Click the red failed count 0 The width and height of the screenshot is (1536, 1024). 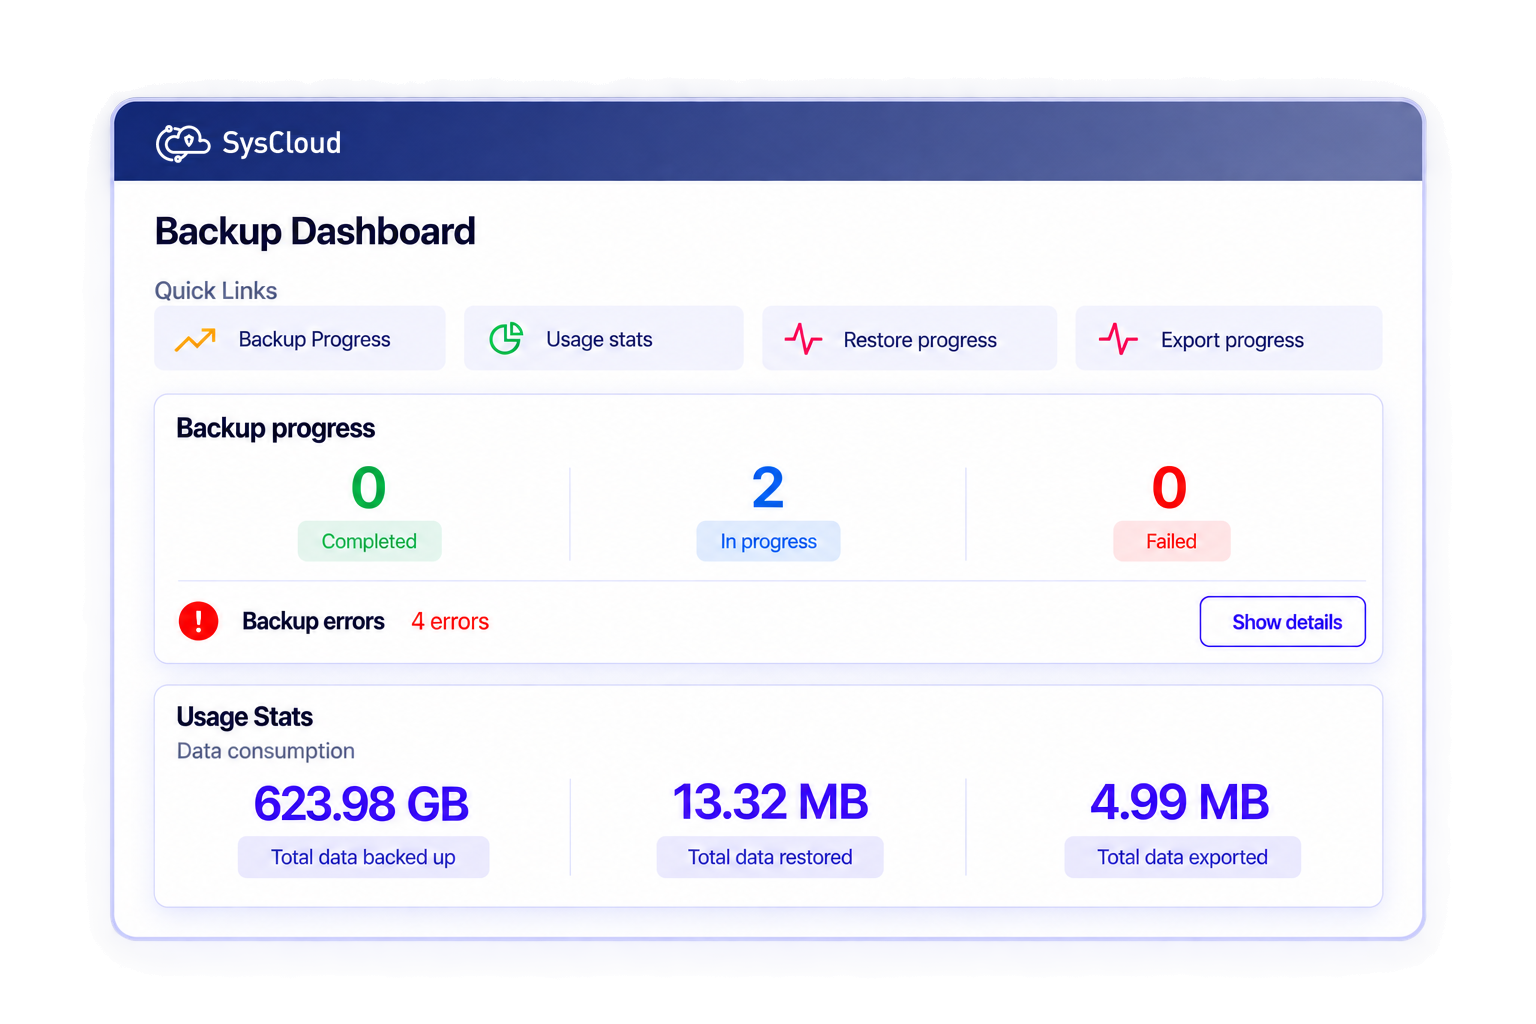[x=1169, y=488]
